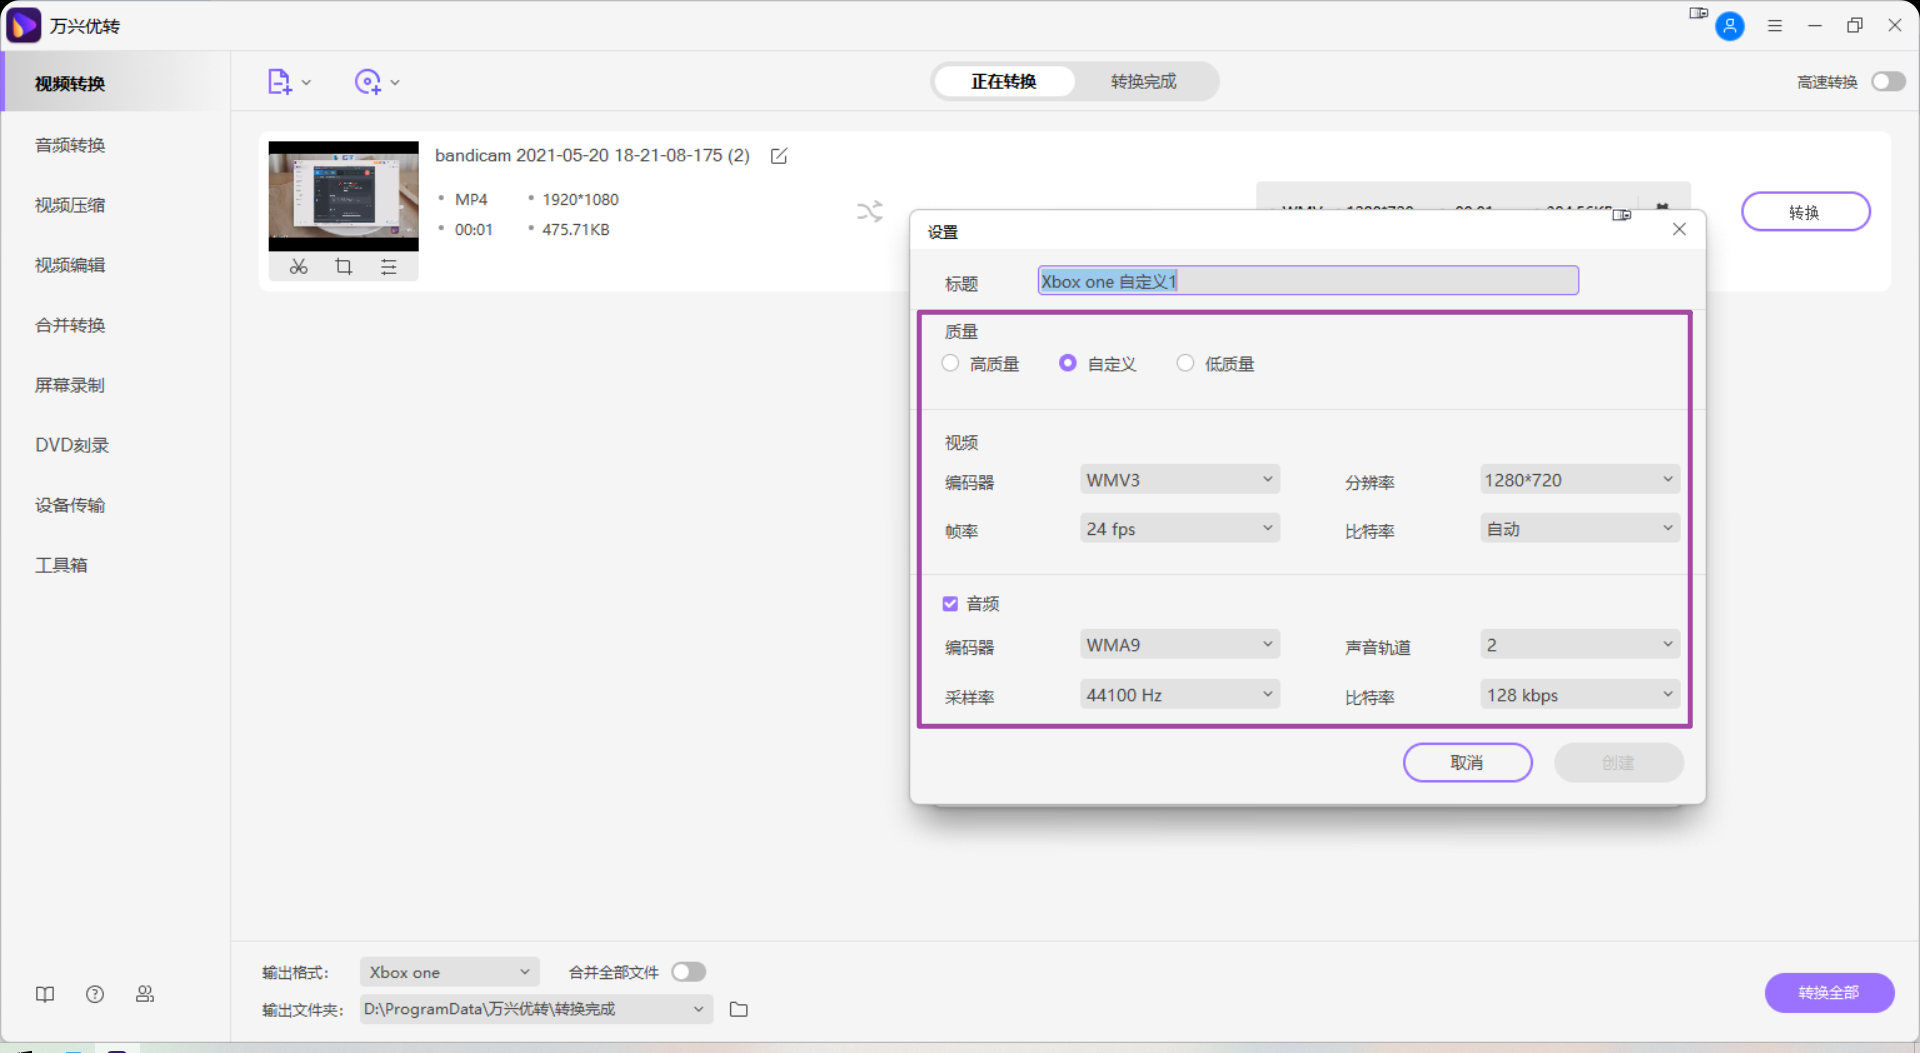The height and width of the screenshot is (1053, 1920).
Task: Uncheck the 音频 checkbox
Action: pos(950,604)
